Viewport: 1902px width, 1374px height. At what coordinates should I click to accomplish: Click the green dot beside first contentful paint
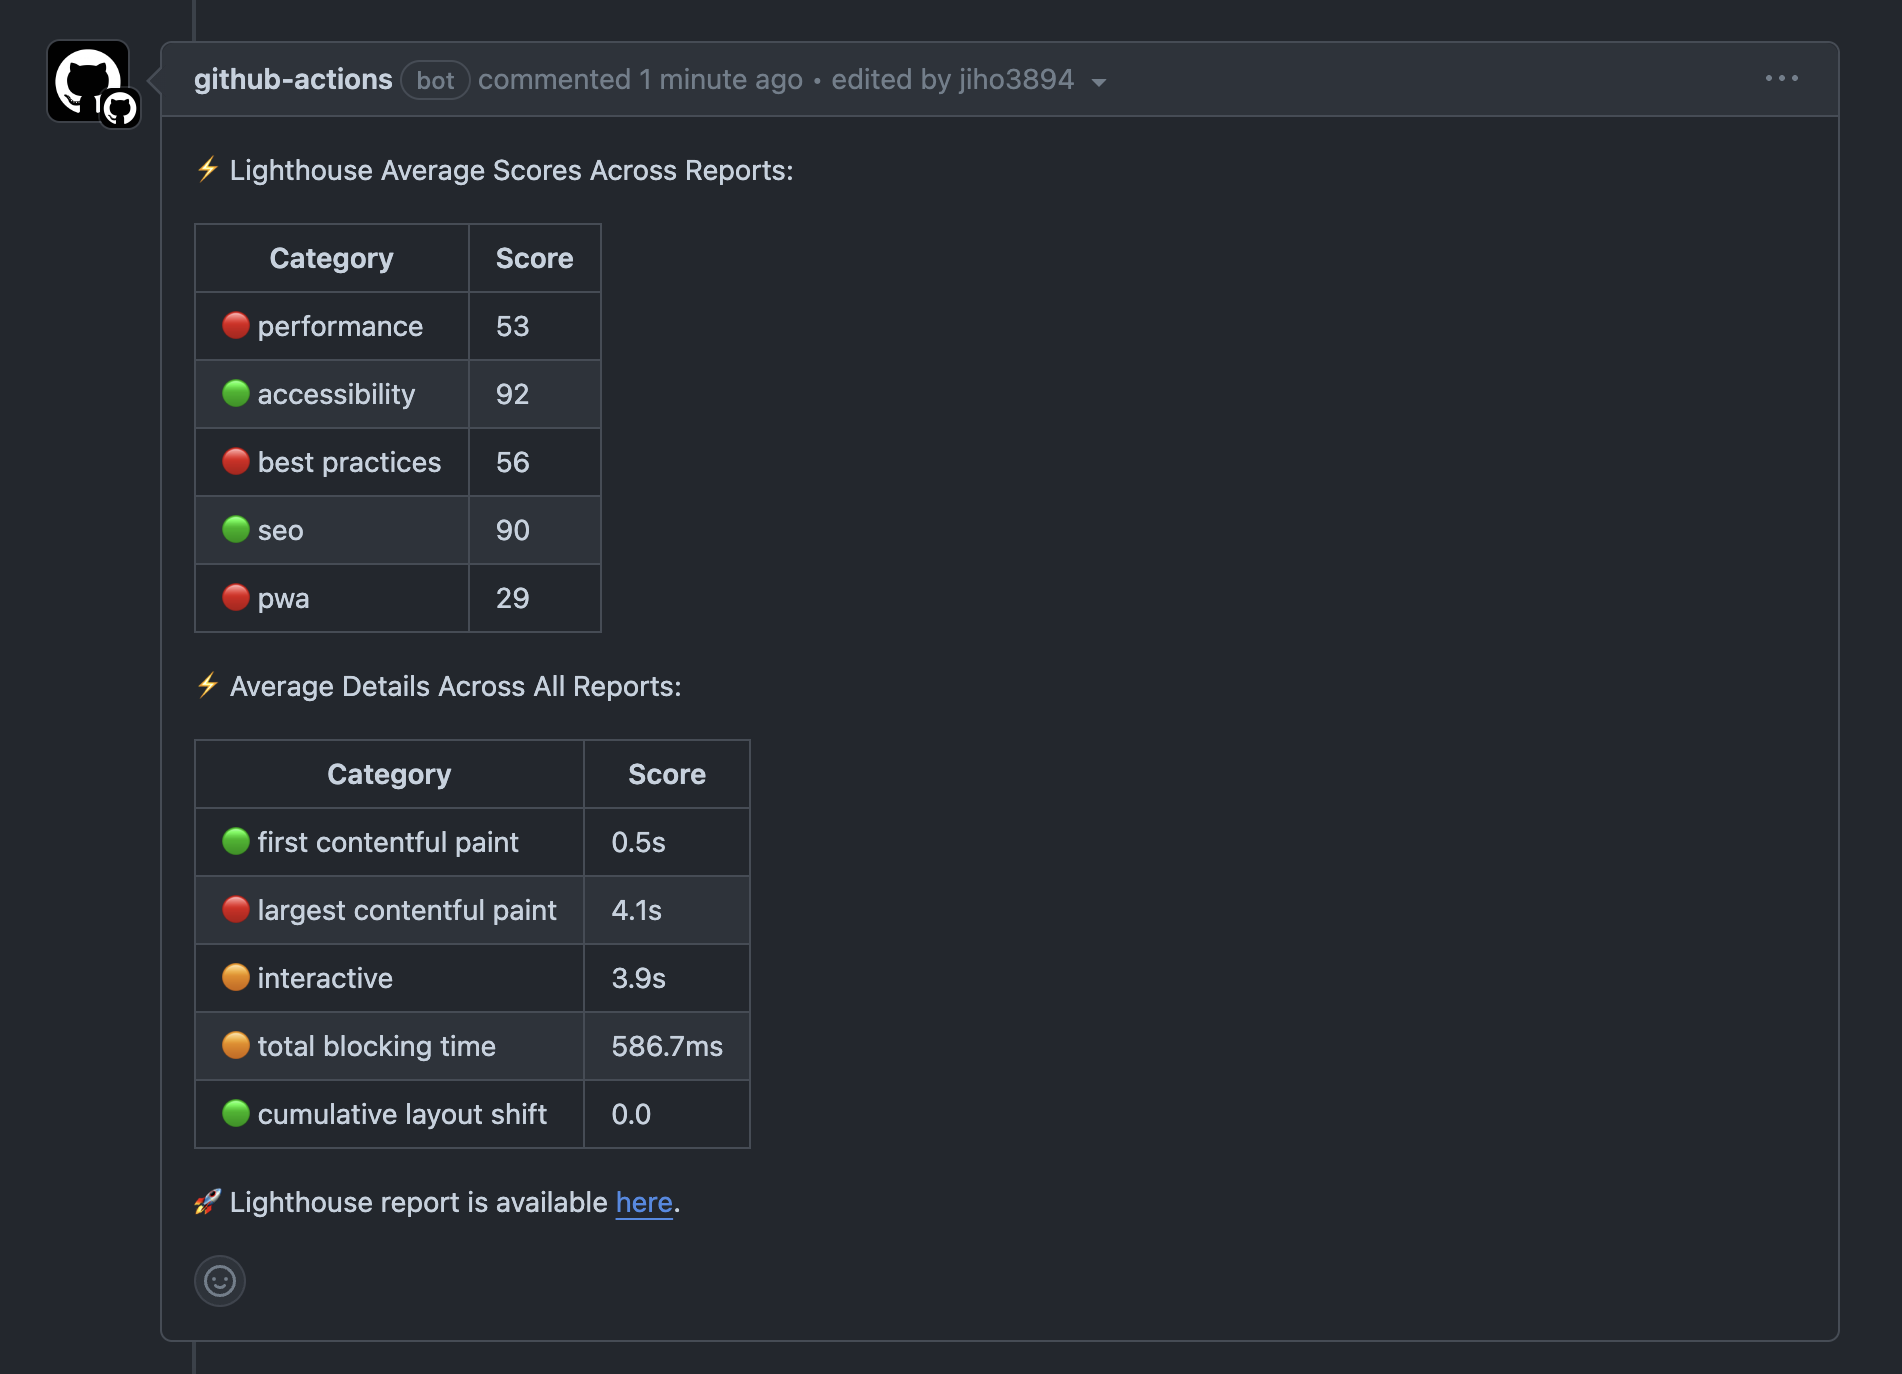236,841
